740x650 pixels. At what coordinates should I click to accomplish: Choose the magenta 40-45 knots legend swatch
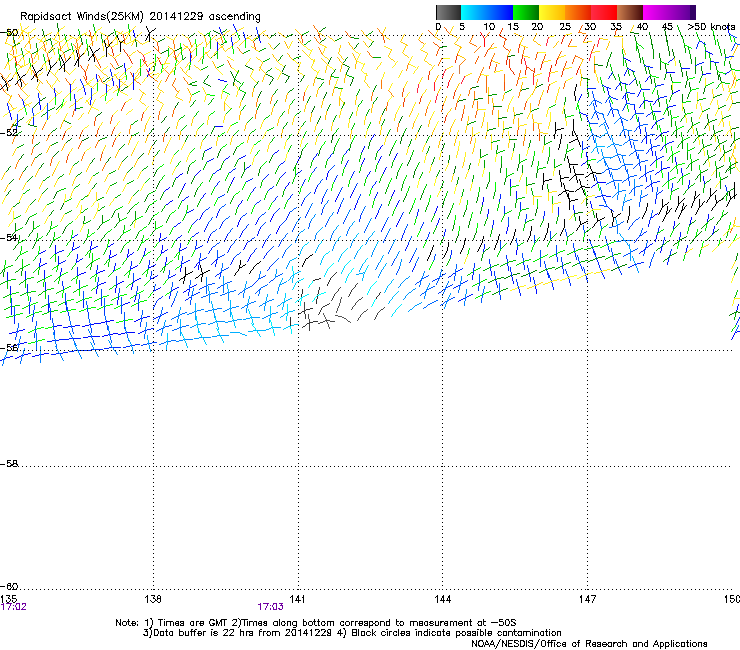pos(656,12)
